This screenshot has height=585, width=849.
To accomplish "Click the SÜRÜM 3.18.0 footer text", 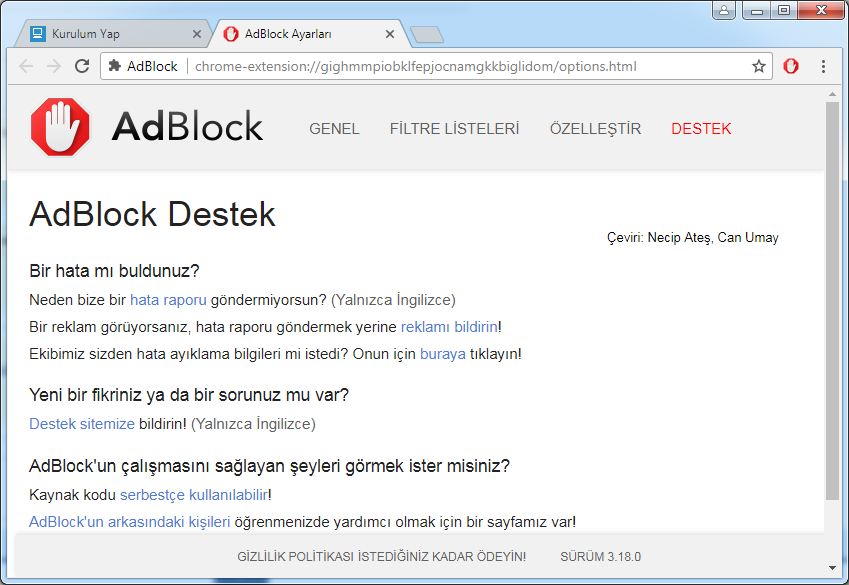I will pos(600,557).
